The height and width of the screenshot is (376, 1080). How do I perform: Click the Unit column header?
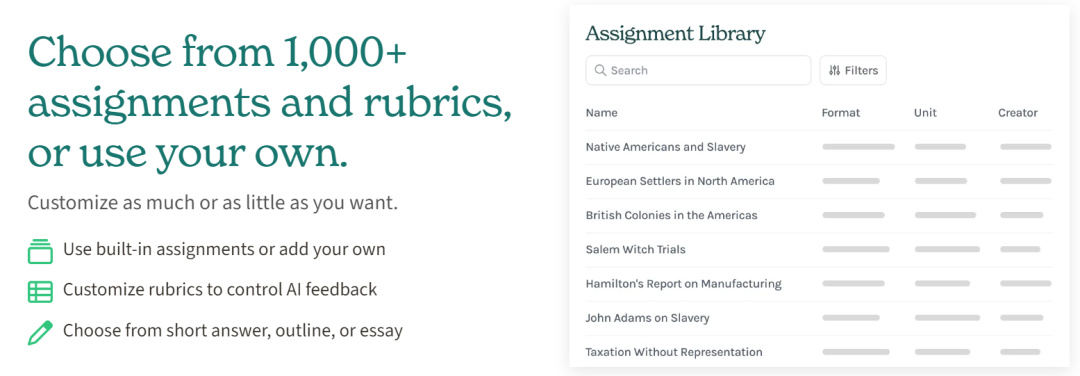click(925, 113)
